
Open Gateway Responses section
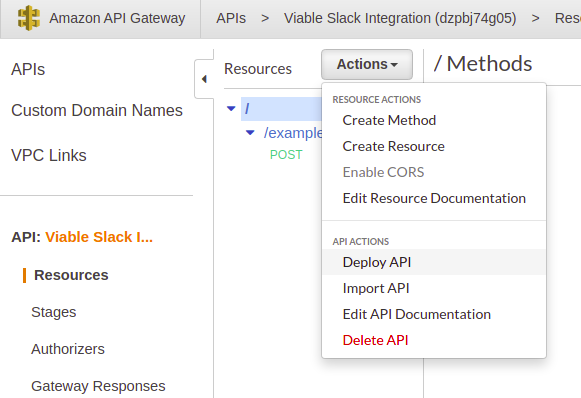(98, 386)
